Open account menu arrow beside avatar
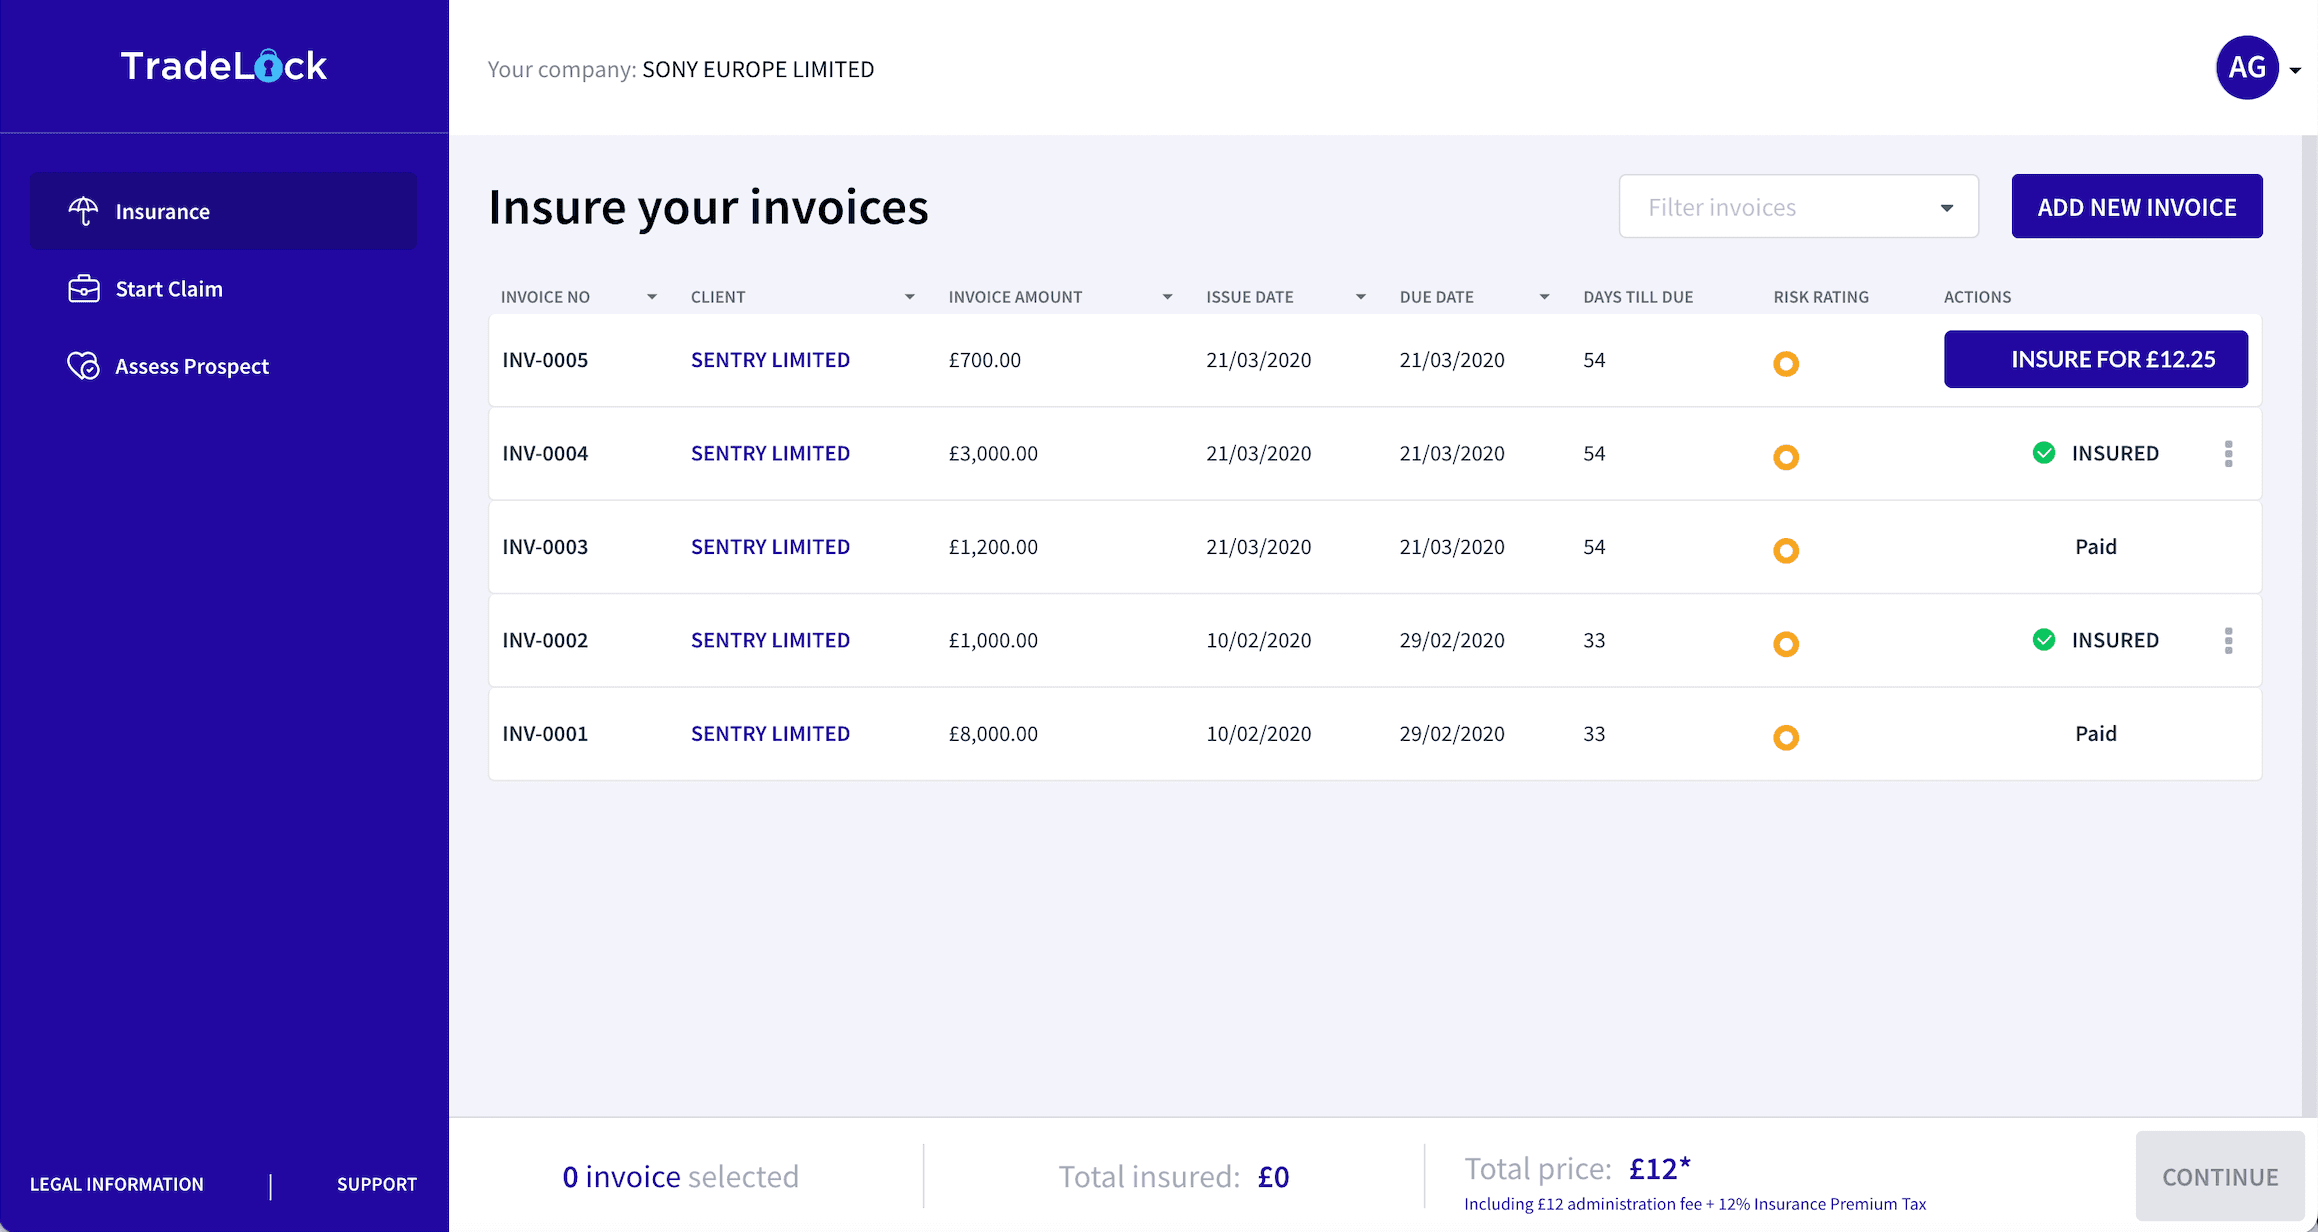Screen dimensions: 2318x1232 coord(2296,70)
